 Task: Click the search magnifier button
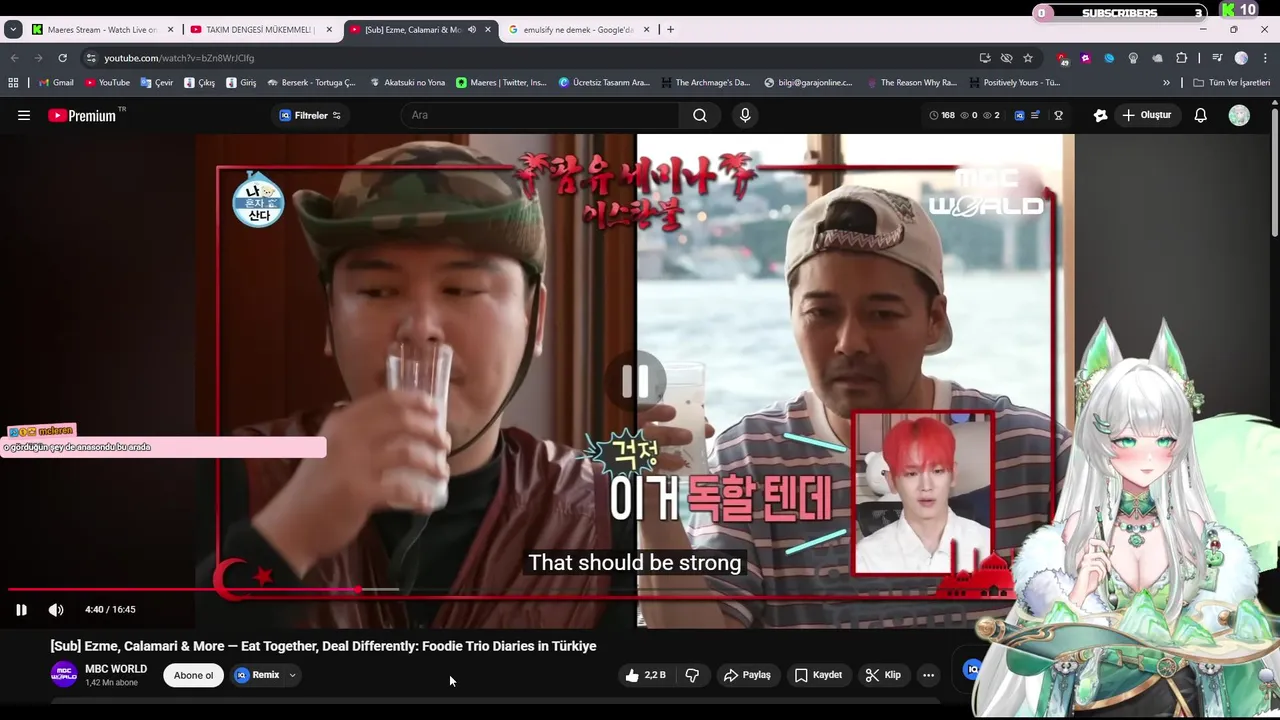(x=700, y=115)
